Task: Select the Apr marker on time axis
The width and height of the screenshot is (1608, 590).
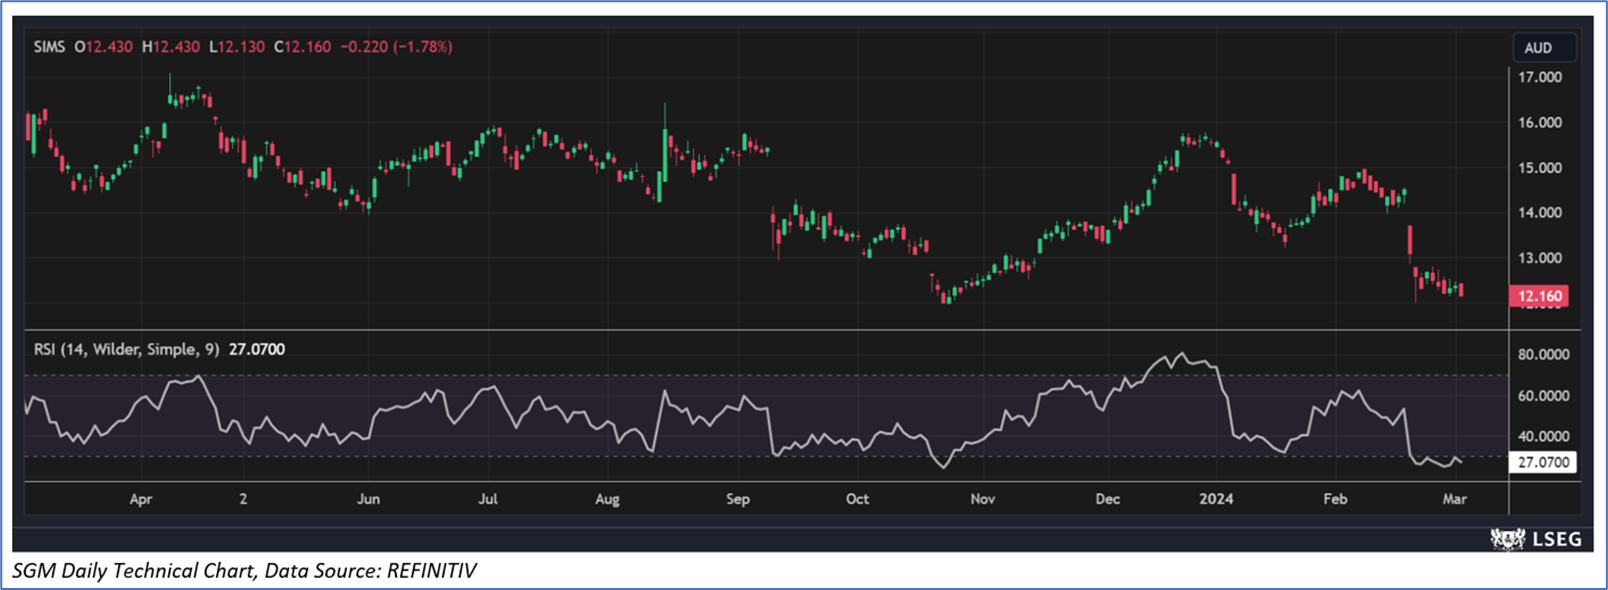Action: tap(141, 498)
